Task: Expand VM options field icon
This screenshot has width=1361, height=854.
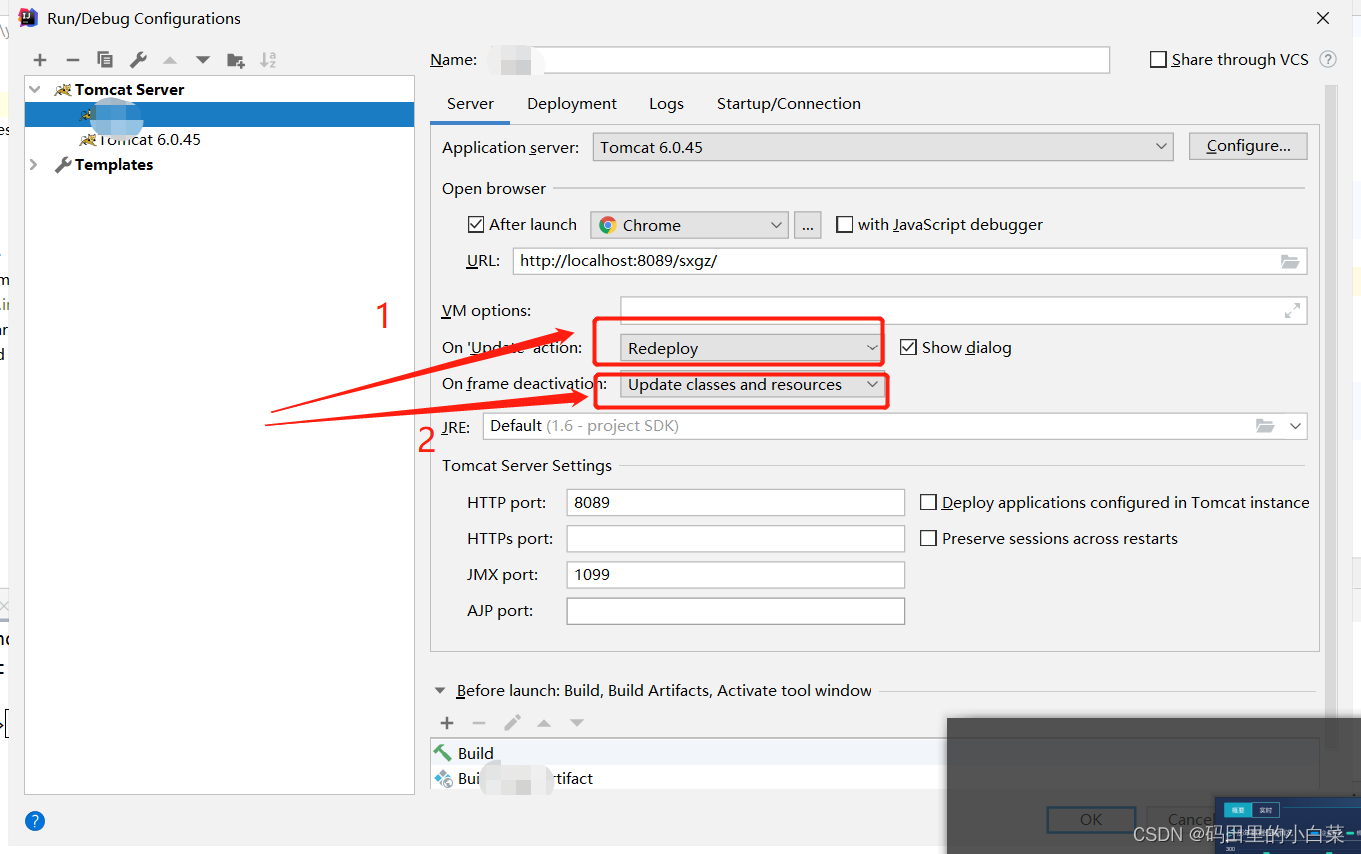Action: click(x=1292, y=311)
